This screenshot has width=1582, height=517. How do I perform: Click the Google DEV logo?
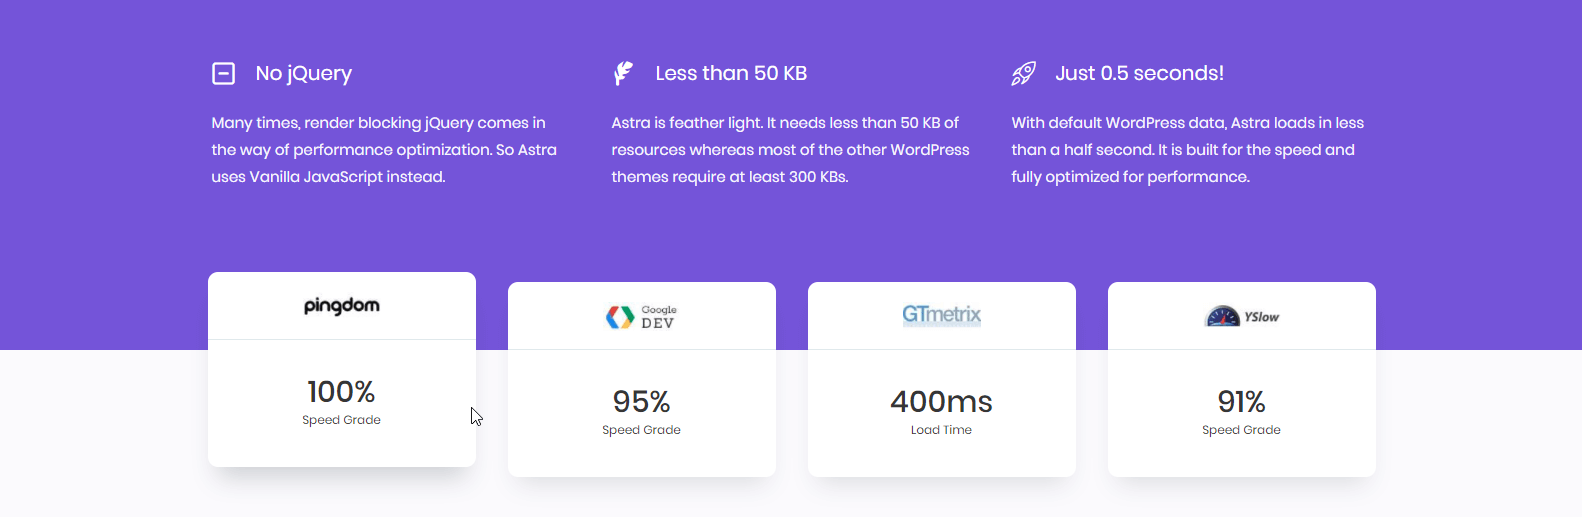point(641,317)
